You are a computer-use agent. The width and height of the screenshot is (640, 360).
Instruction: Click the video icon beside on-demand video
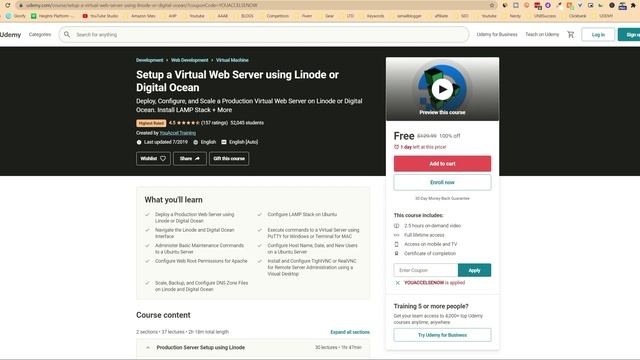[396, 226]
